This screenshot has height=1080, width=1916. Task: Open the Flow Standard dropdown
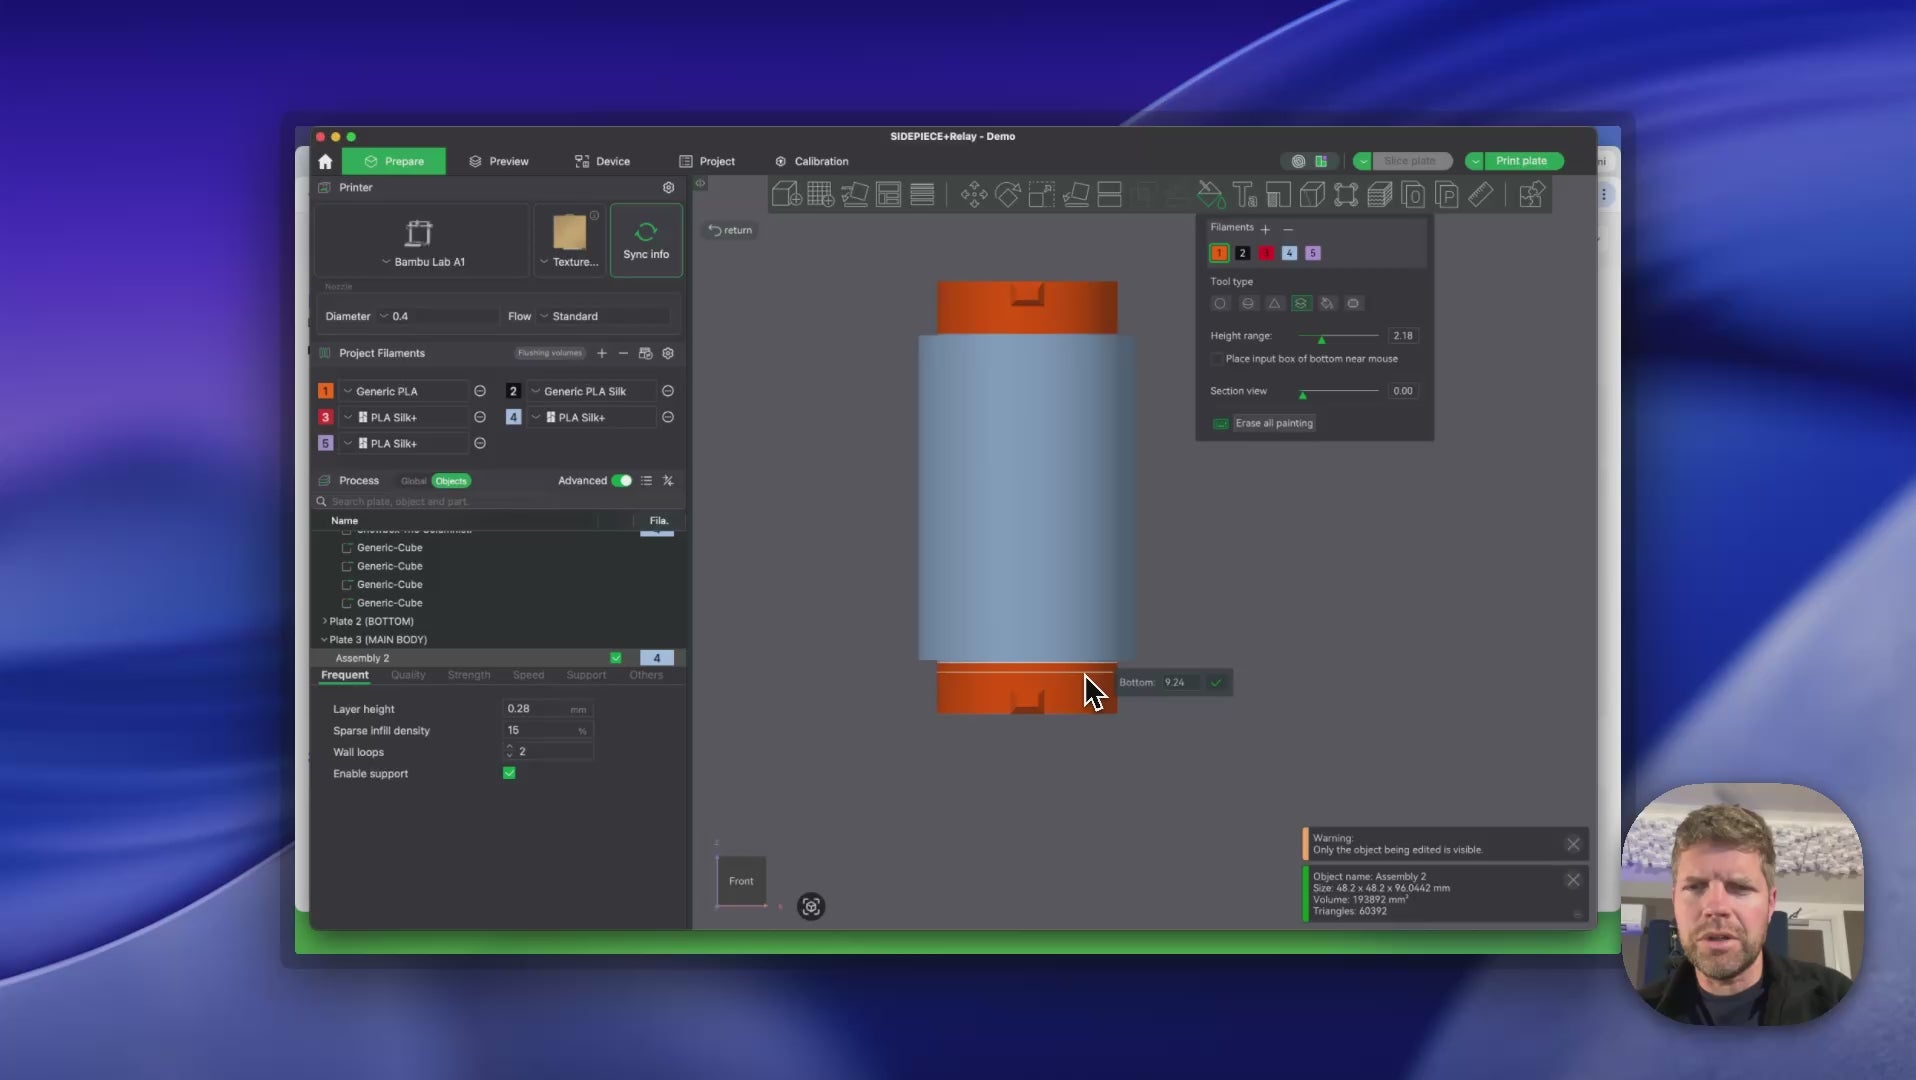tap(603, 317)
